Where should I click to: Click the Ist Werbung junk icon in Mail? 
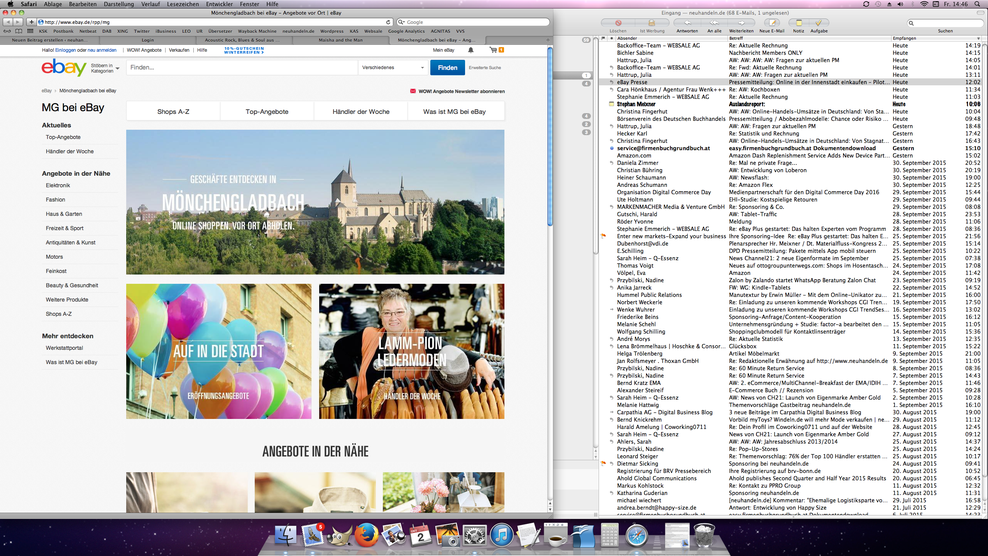[x=652, y=23]
